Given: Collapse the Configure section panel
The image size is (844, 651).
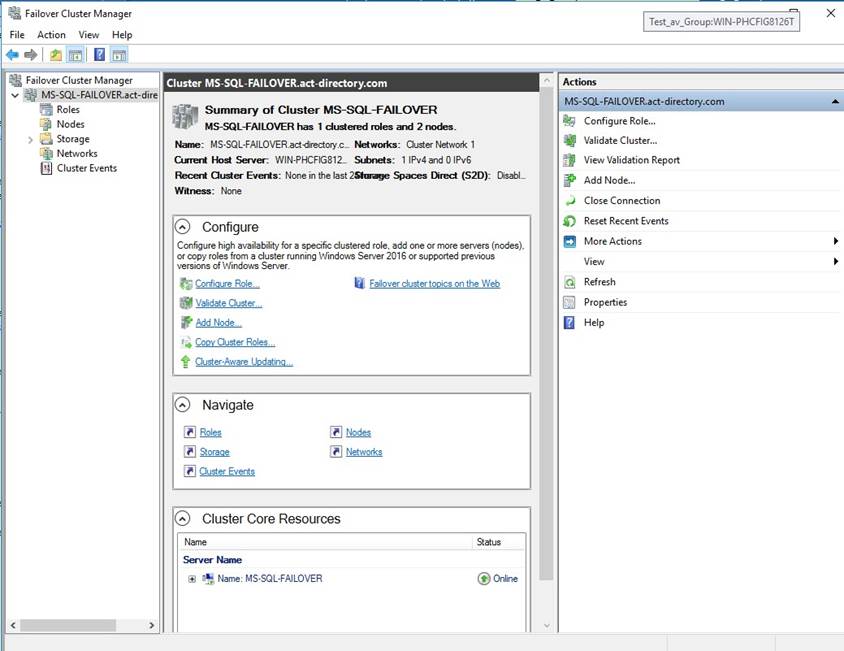Looking at the screenshot, I should (182, 226).
